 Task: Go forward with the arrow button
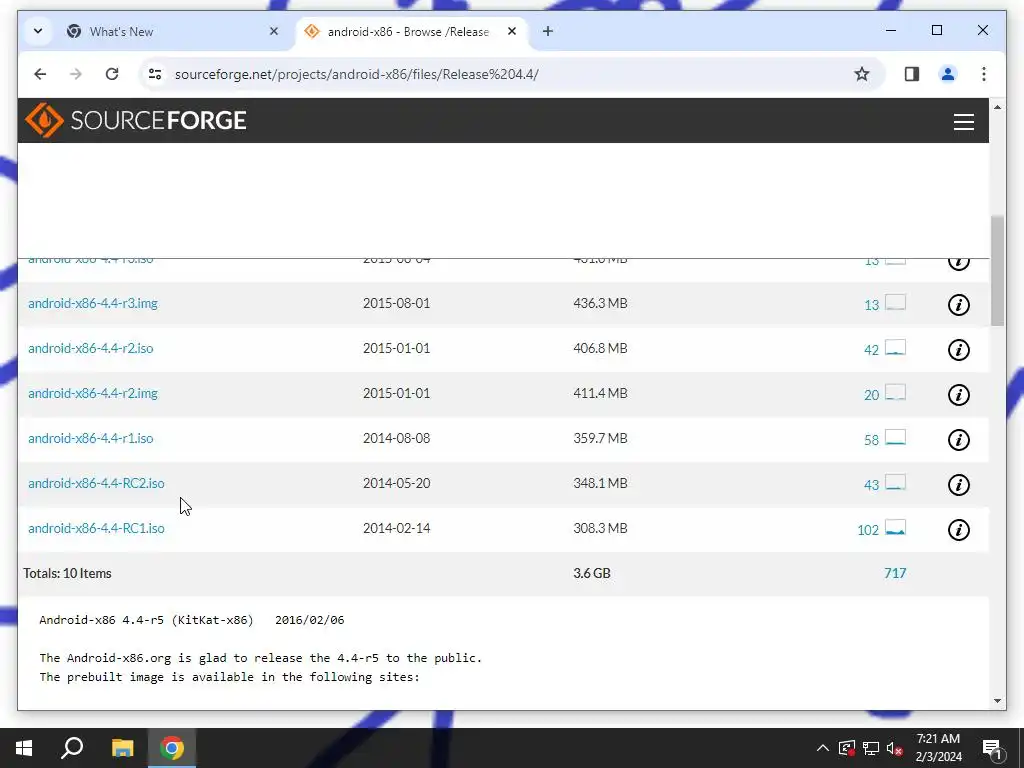(76, 74)
